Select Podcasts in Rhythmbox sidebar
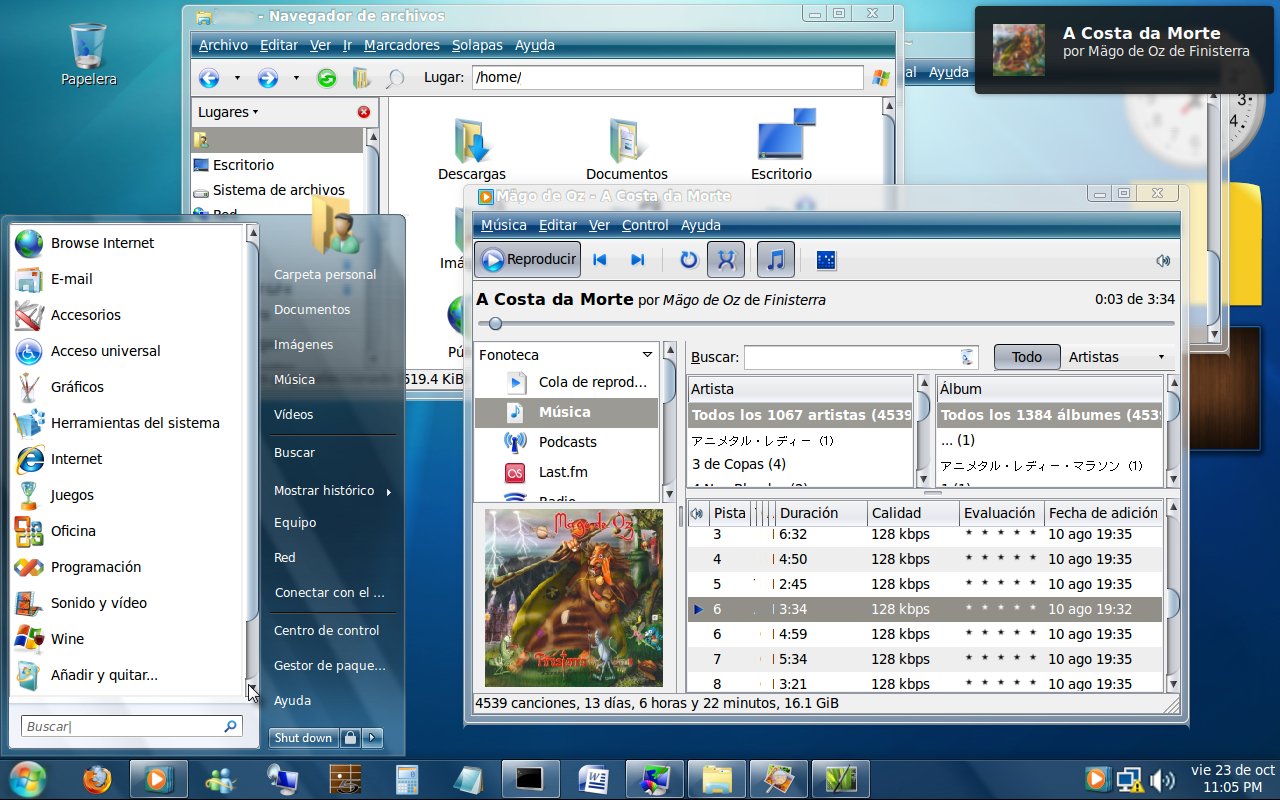 click(x=567, y=442)
